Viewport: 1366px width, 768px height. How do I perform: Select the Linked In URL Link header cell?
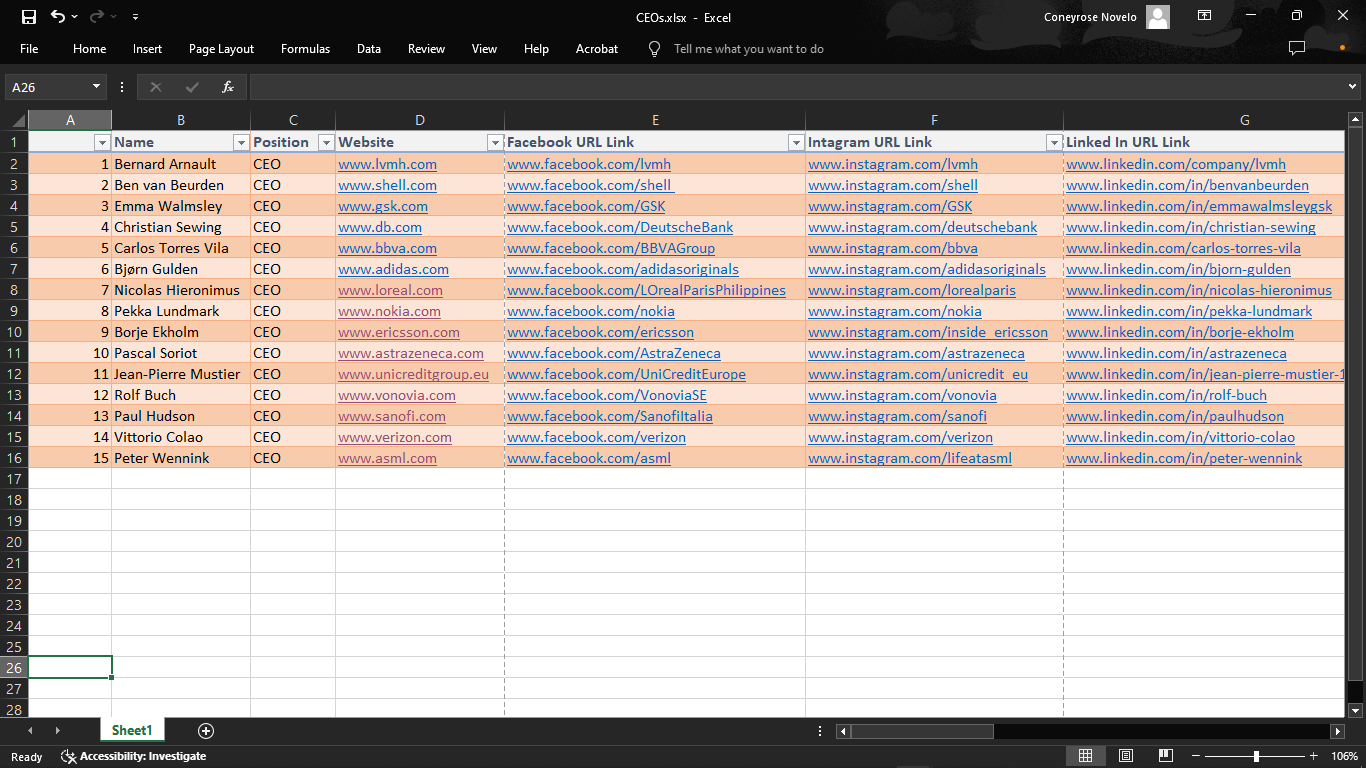1204,142
